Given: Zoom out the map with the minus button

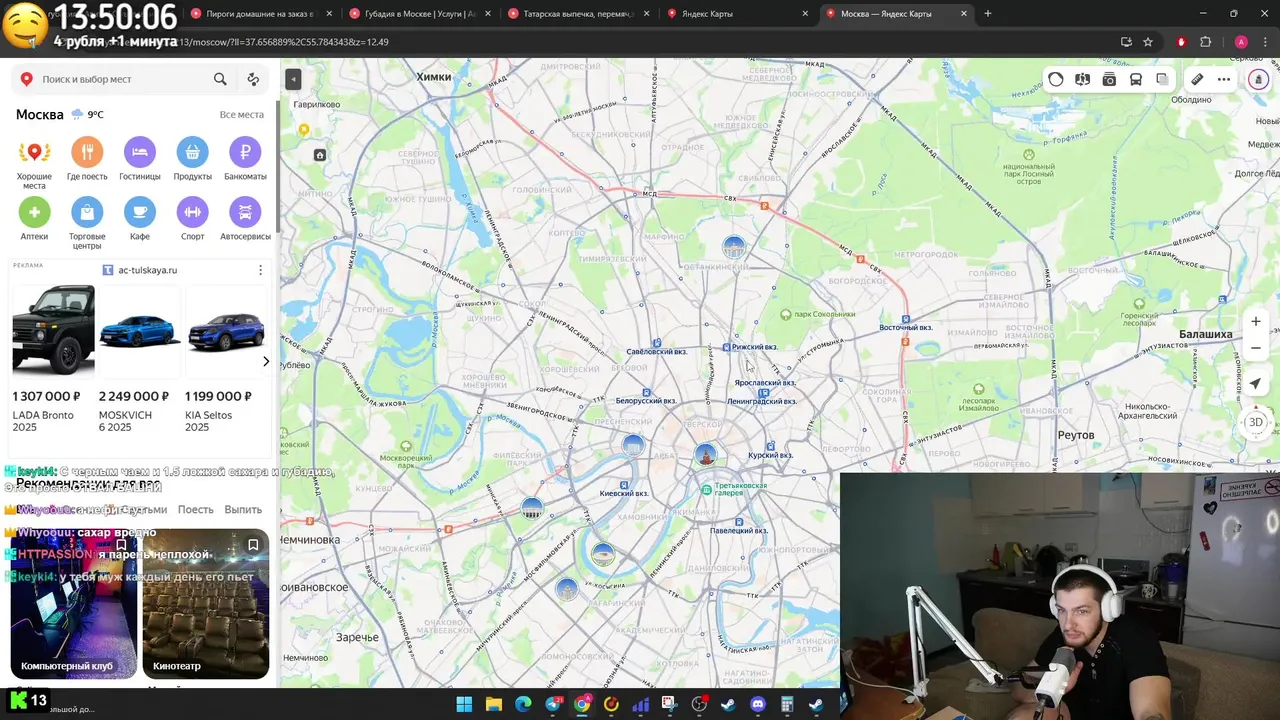Looking at the screenshot, I should (x=1256, y=348).
